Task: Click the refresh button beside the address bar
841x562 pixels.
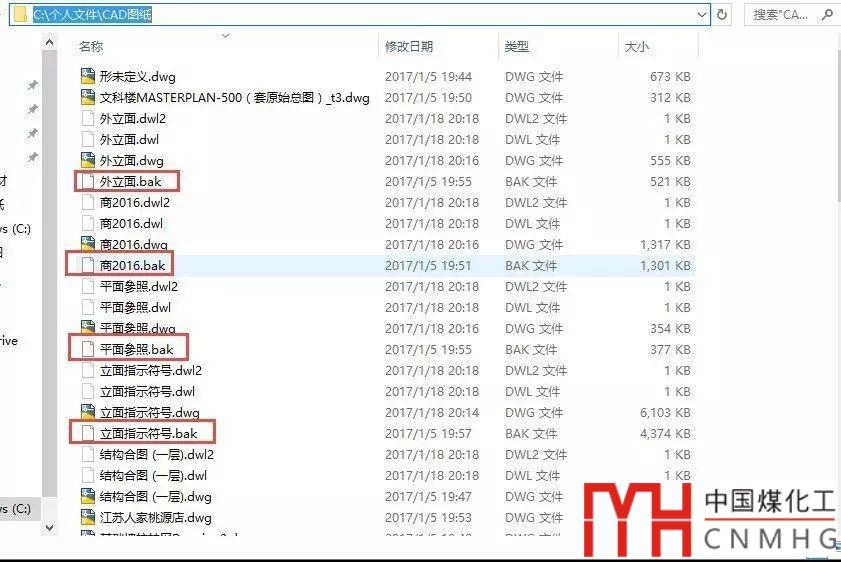Action: coord(722,14)
